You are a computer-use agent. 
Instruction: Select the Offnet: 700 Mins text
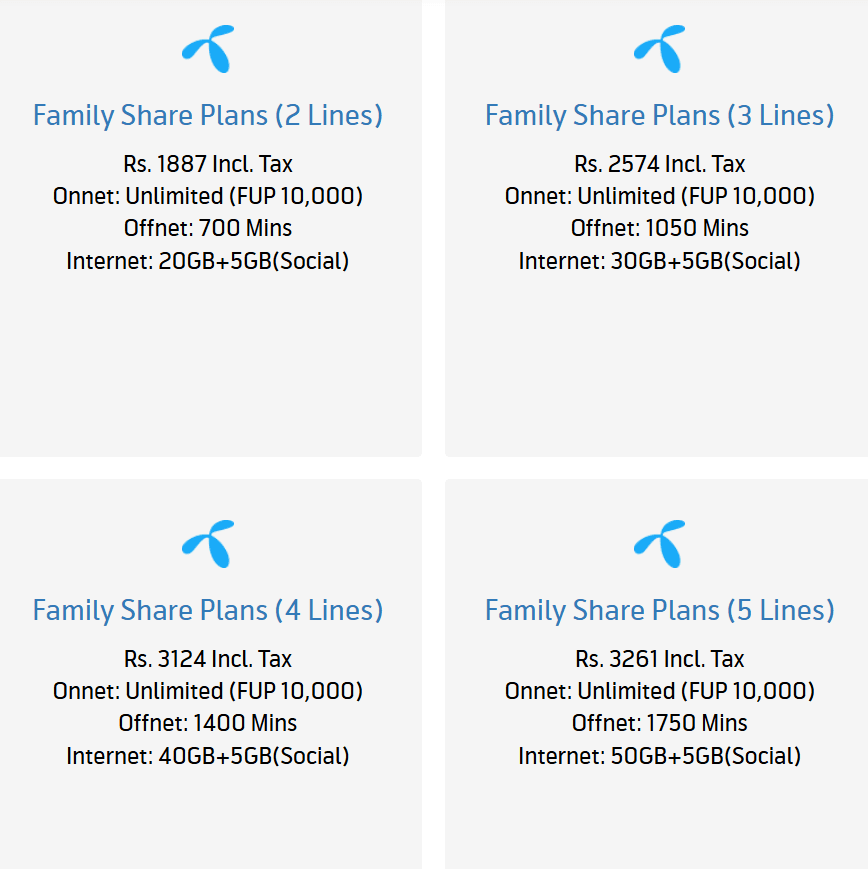pyautogui.click(x=208, y=228)
